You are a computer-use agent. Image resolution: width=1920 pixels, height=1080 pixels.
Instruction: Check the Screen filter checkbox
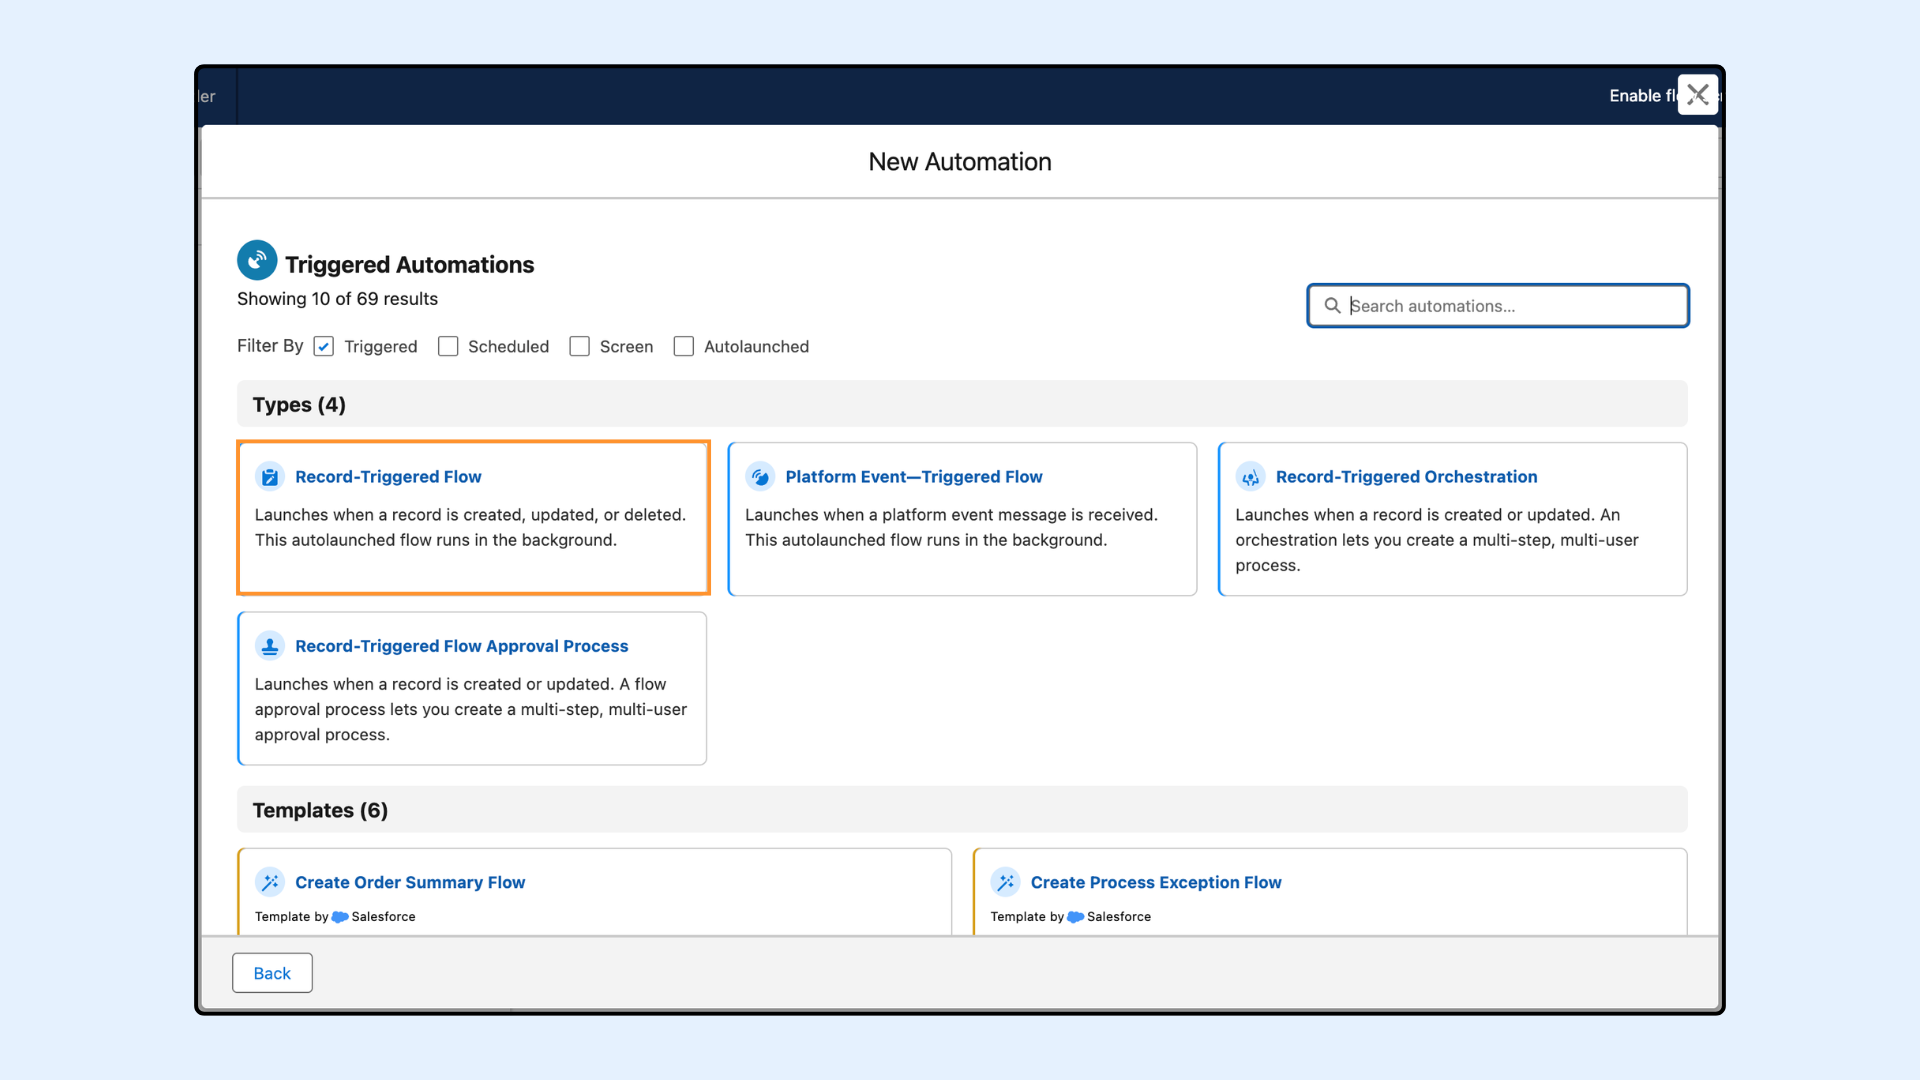tap(579, 346)
